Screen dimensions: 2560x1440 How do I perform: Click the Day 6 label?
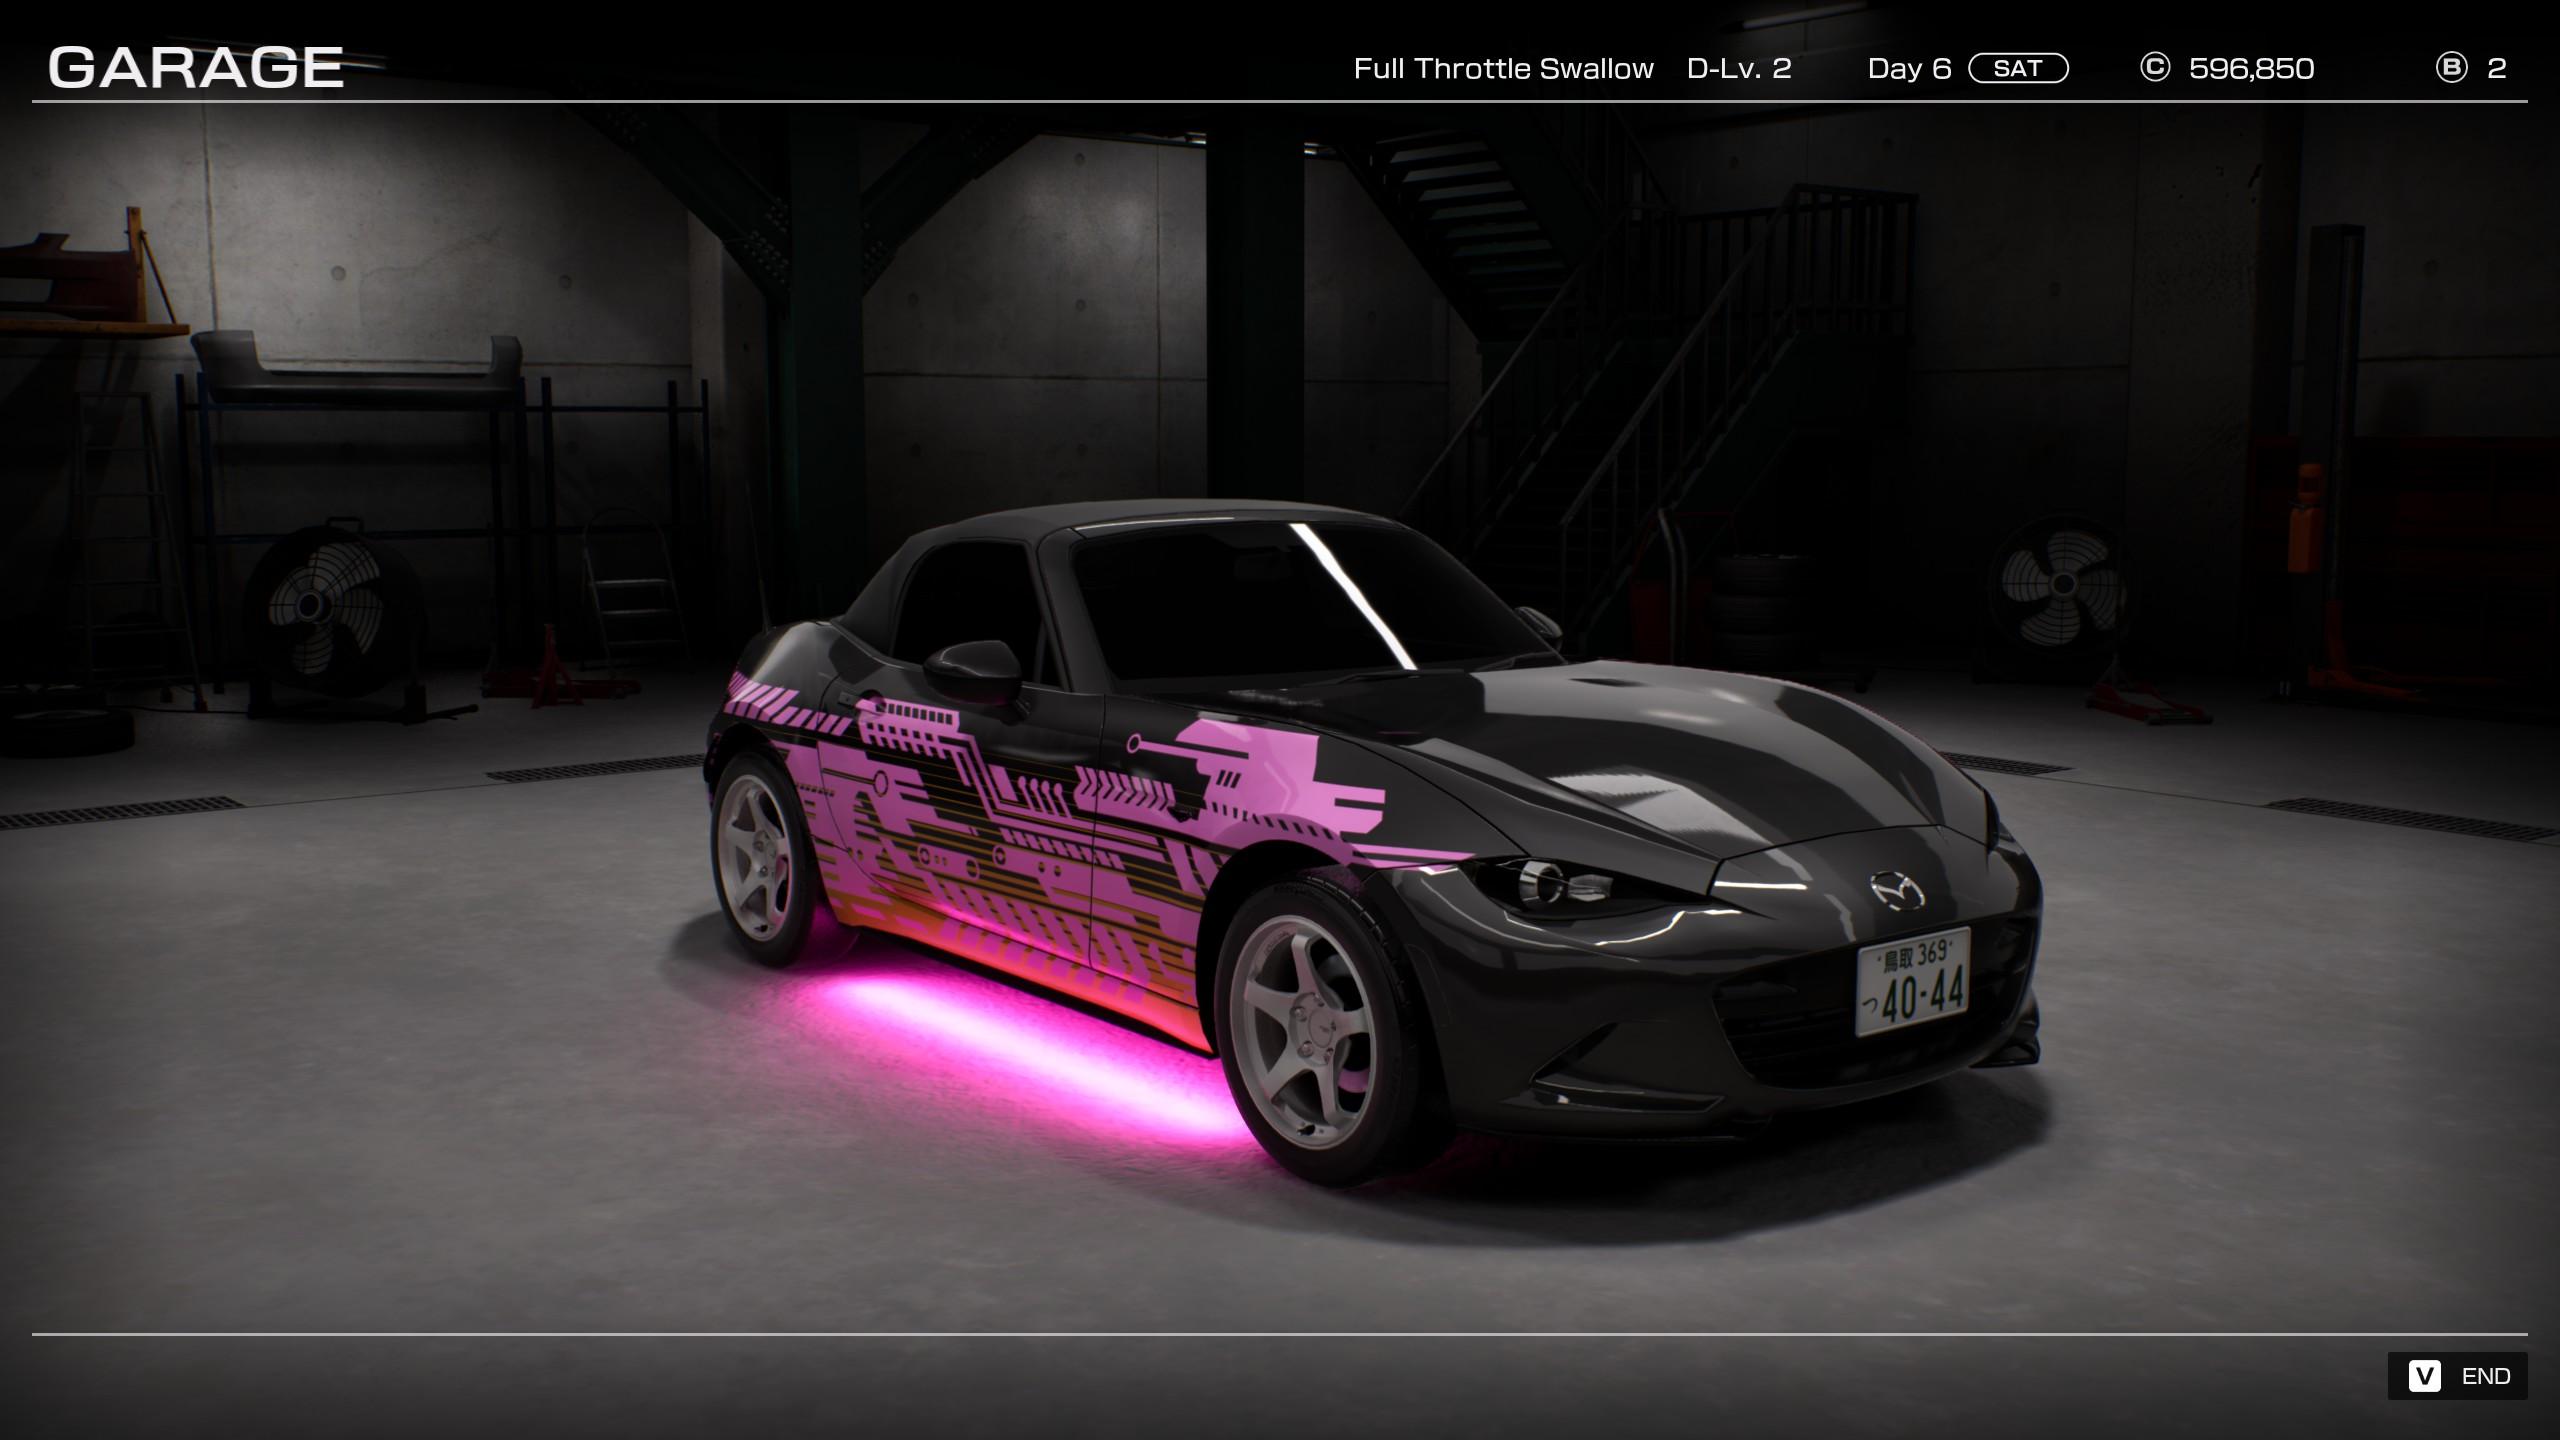[1909, 68]
